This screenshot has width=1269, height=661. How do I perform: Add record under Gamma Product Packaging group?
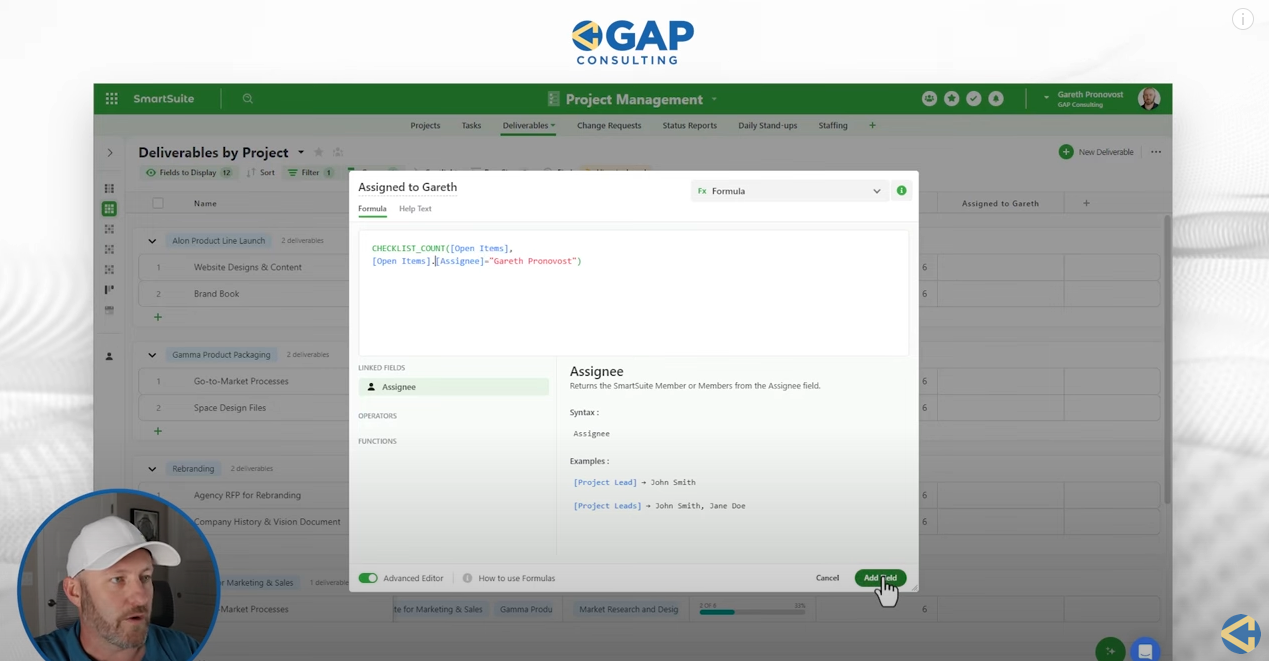pyautogui.click(x=158, y=431)
